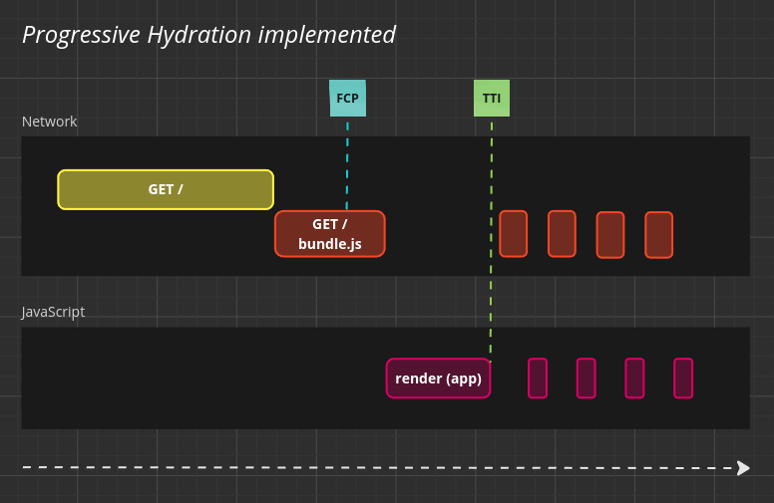Click the white timeline arrowhead
Viewport: 774px width, 503px height.
(743, 467)
